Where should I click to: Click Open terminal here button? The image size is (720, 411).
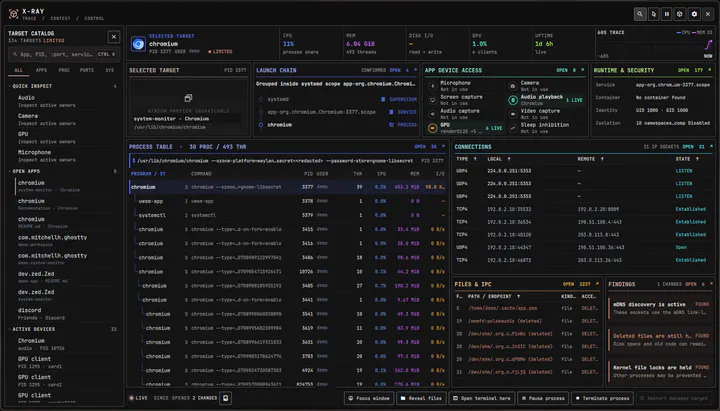482,398
